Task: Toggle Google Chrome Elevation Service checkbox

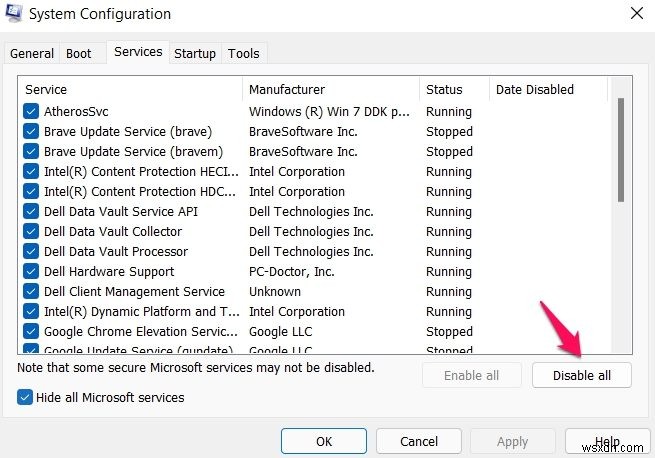Action: click(x=31, y=332)
